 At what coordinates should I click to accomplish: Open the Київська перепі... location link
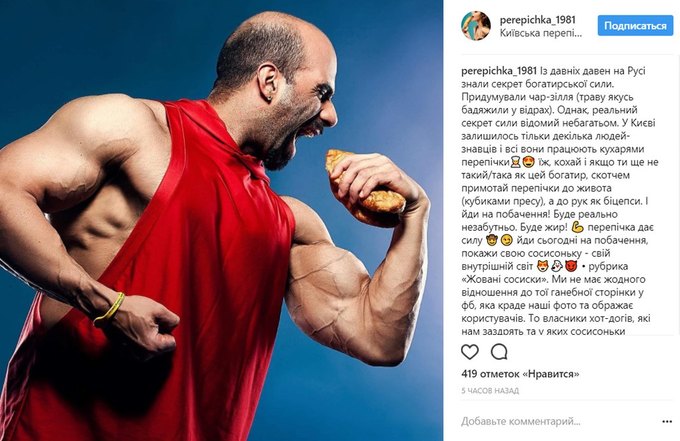(x=541, y=33)
